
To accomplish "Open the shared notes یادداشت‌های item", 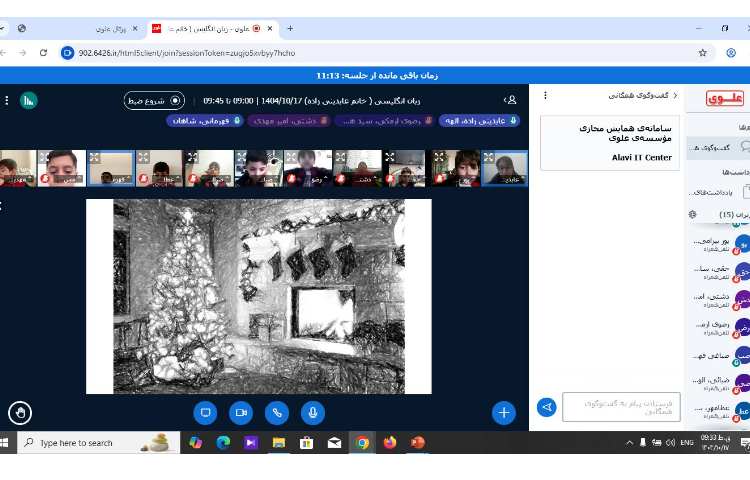I will coord(718,192).
